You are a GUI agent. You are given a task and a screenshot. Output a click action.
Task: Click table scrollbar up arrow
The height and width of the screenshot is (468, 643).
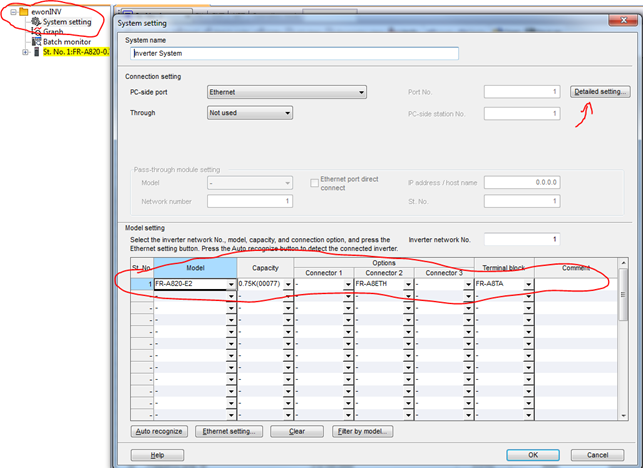623,263
